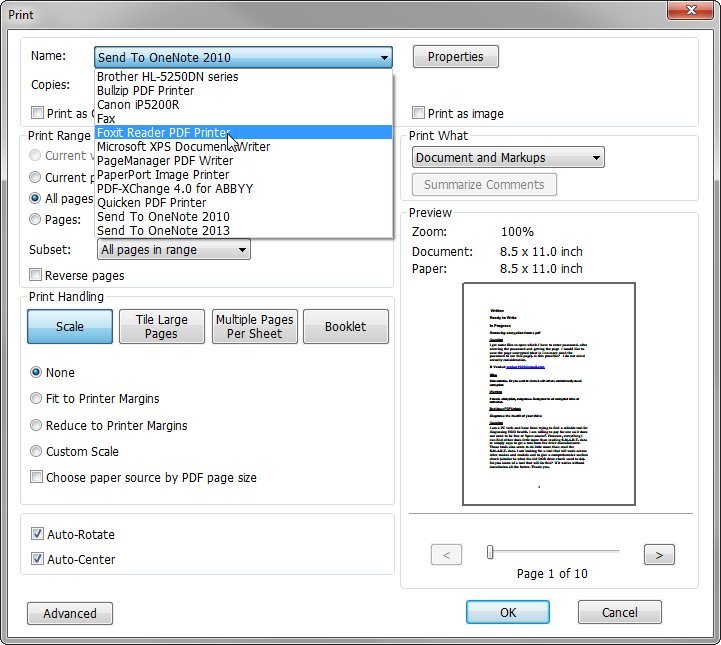The image size is (721, 645).
Task: Pick Canon iP5200R in printer list
Action: (243, 105)
